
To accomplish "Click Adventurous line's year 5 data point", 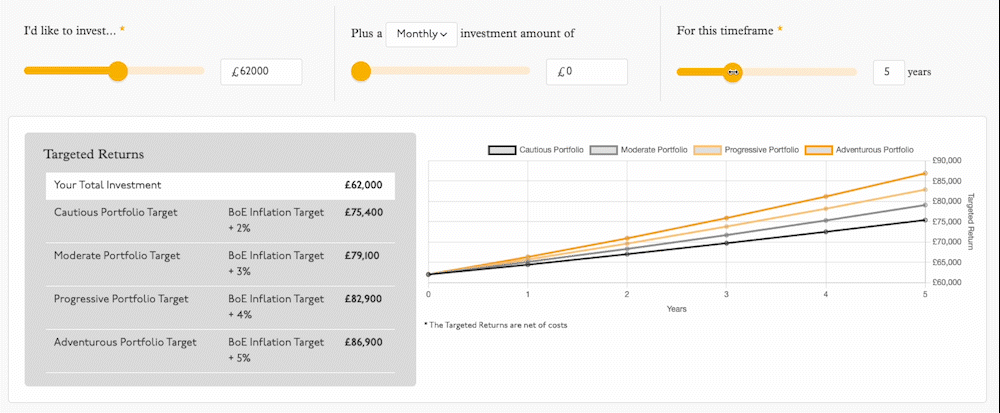I will 925,173.
